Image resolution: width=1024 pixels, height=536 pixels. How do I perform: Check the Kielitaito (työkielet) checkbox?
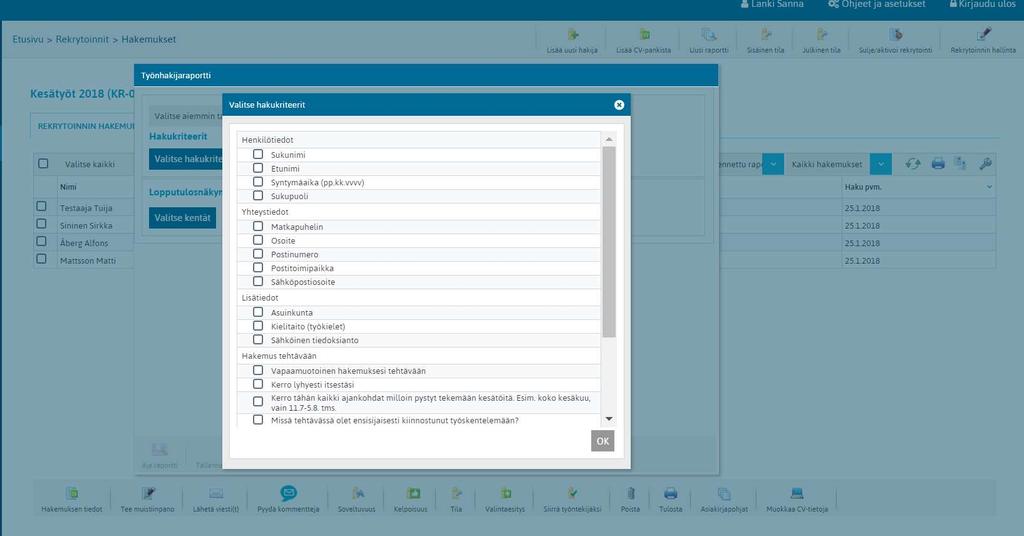258,326
